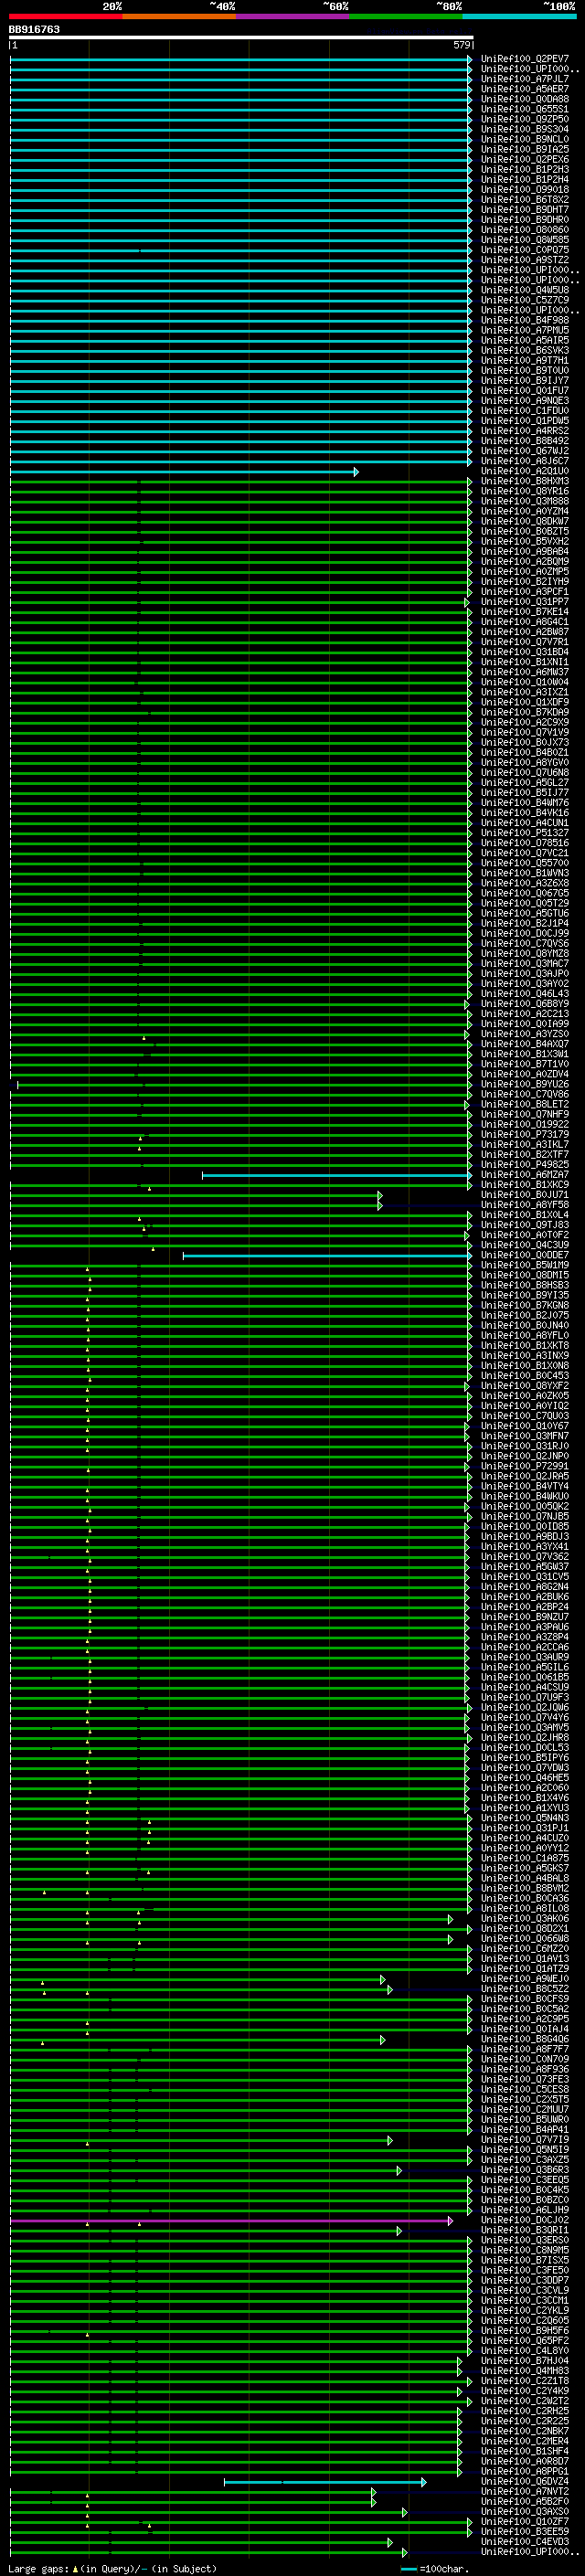The height and width of the screenshot is (2576, 585).
Task: Open hit UniRef100_B4F988
Action: click(x=525, y=320)
